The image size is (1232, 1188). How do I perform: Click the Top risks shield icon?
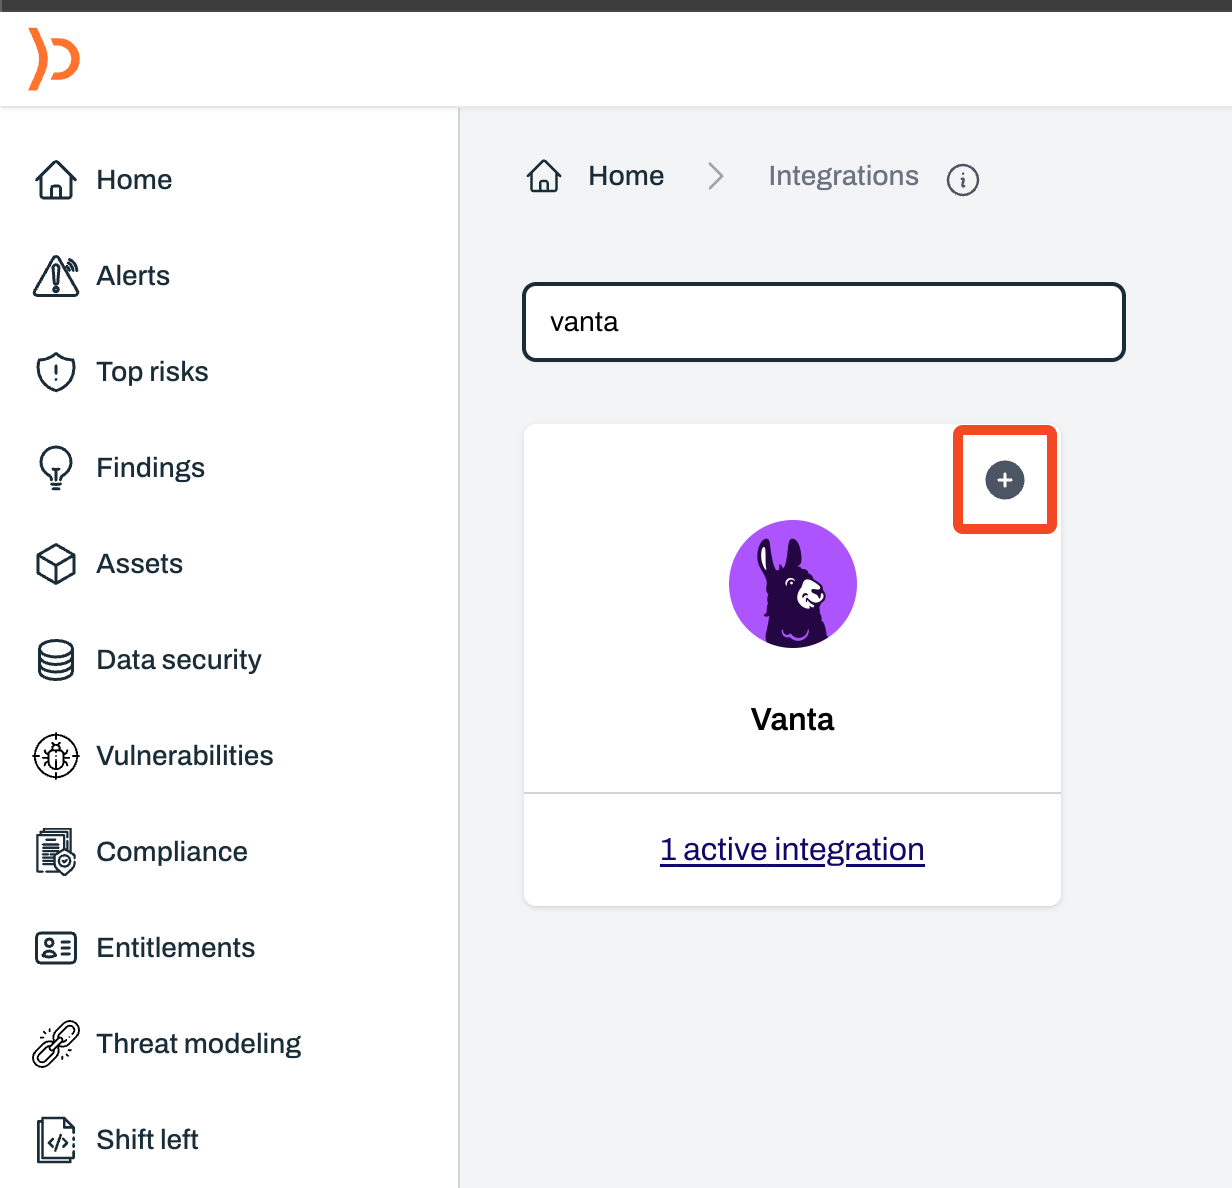[x=56, y=372]
